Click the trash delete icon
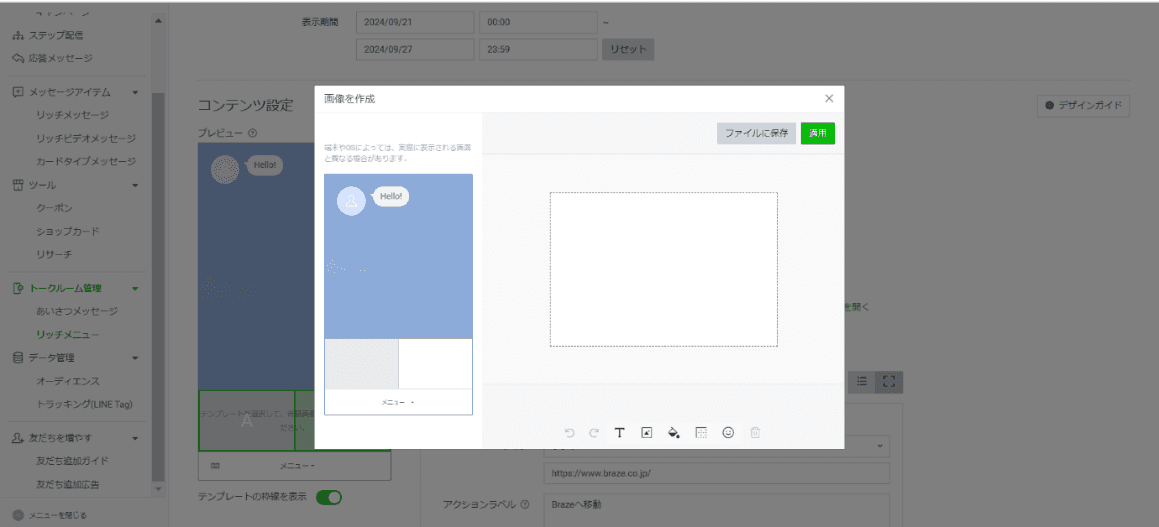The image size is (1159, 527). (755, 433)
